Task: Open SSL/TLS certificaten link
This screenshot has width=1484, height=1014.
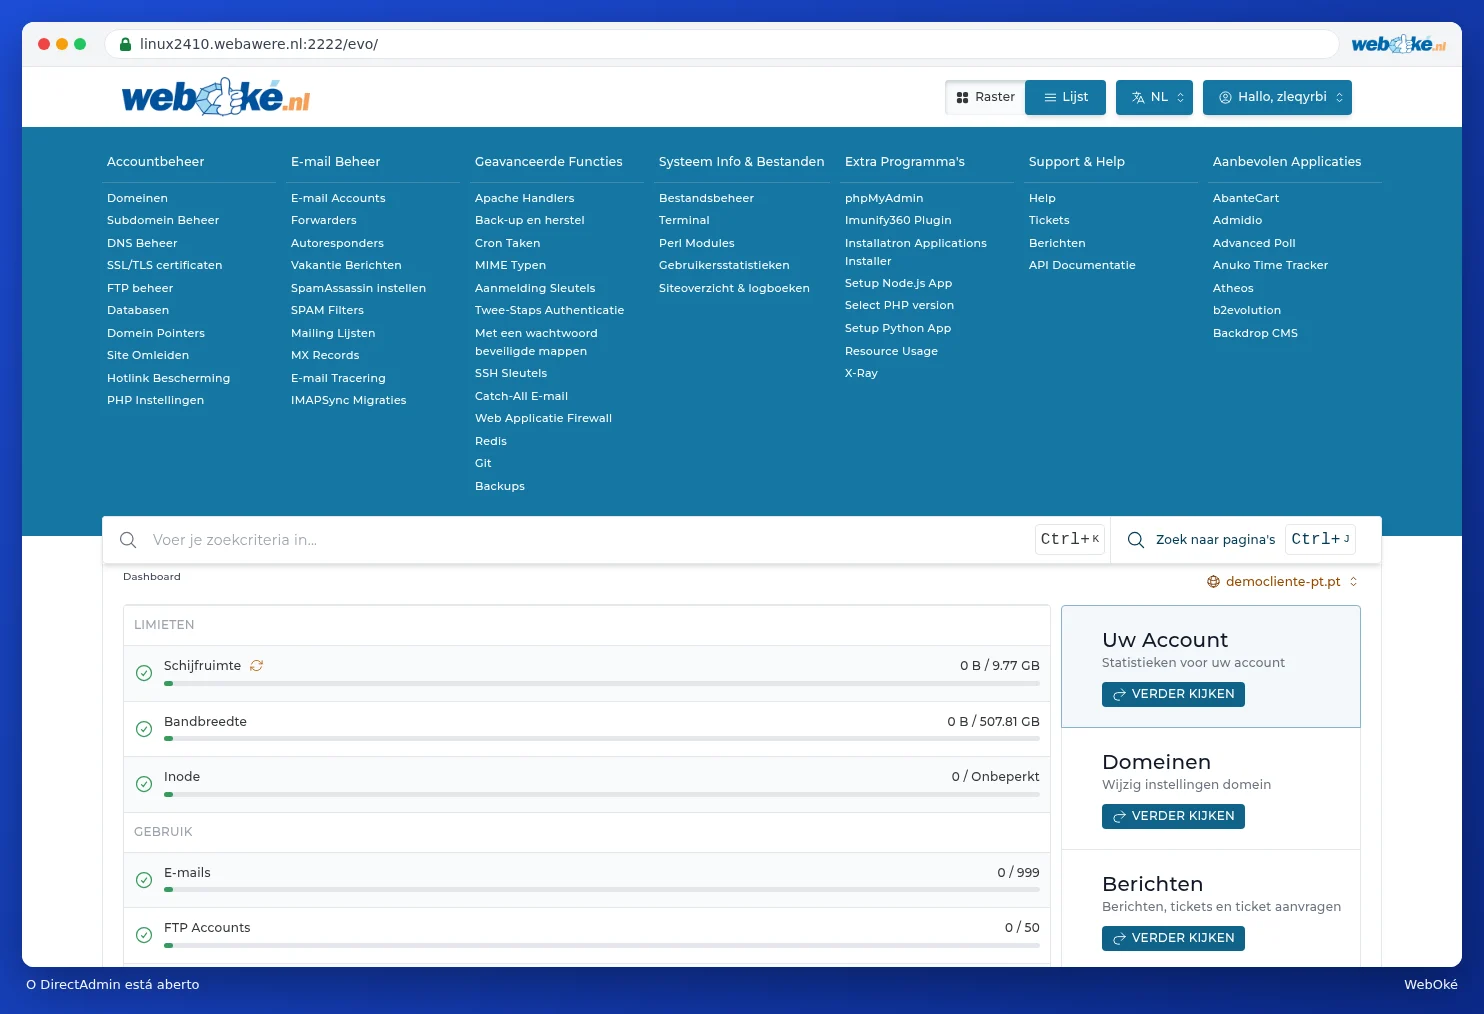Action: 165,265
